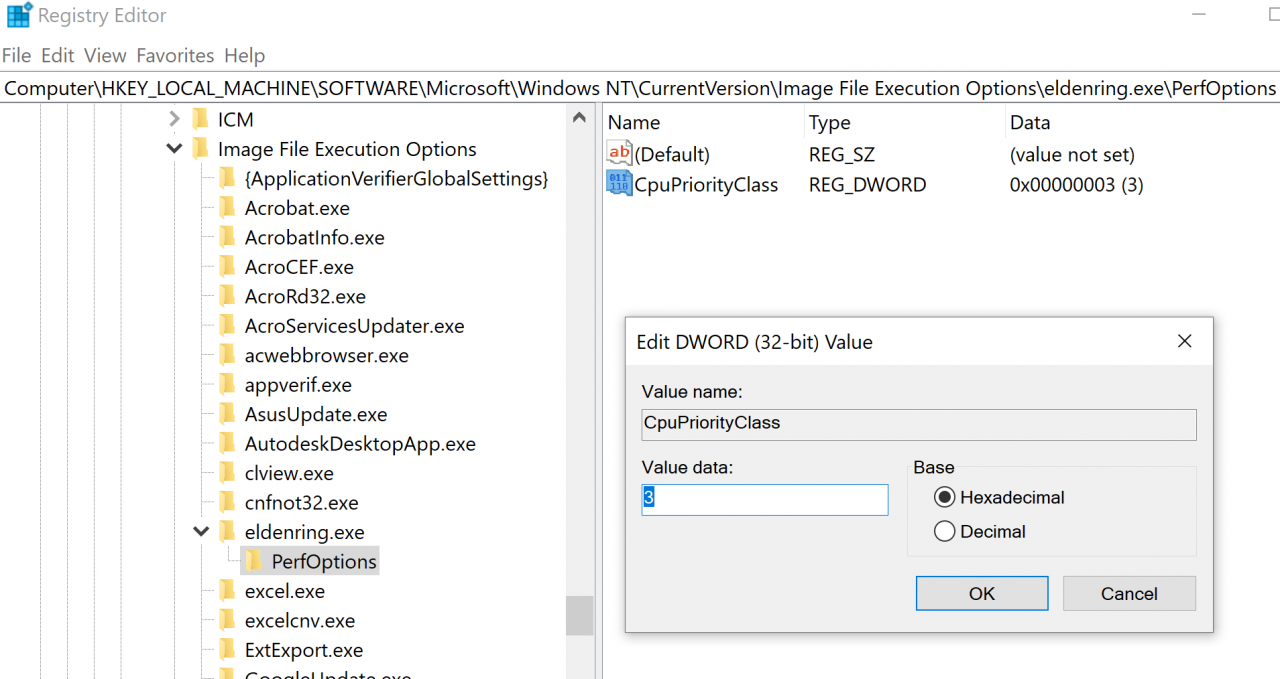
Task: Click the tree pane vertical scrollbar thumb
Action: 579,615
